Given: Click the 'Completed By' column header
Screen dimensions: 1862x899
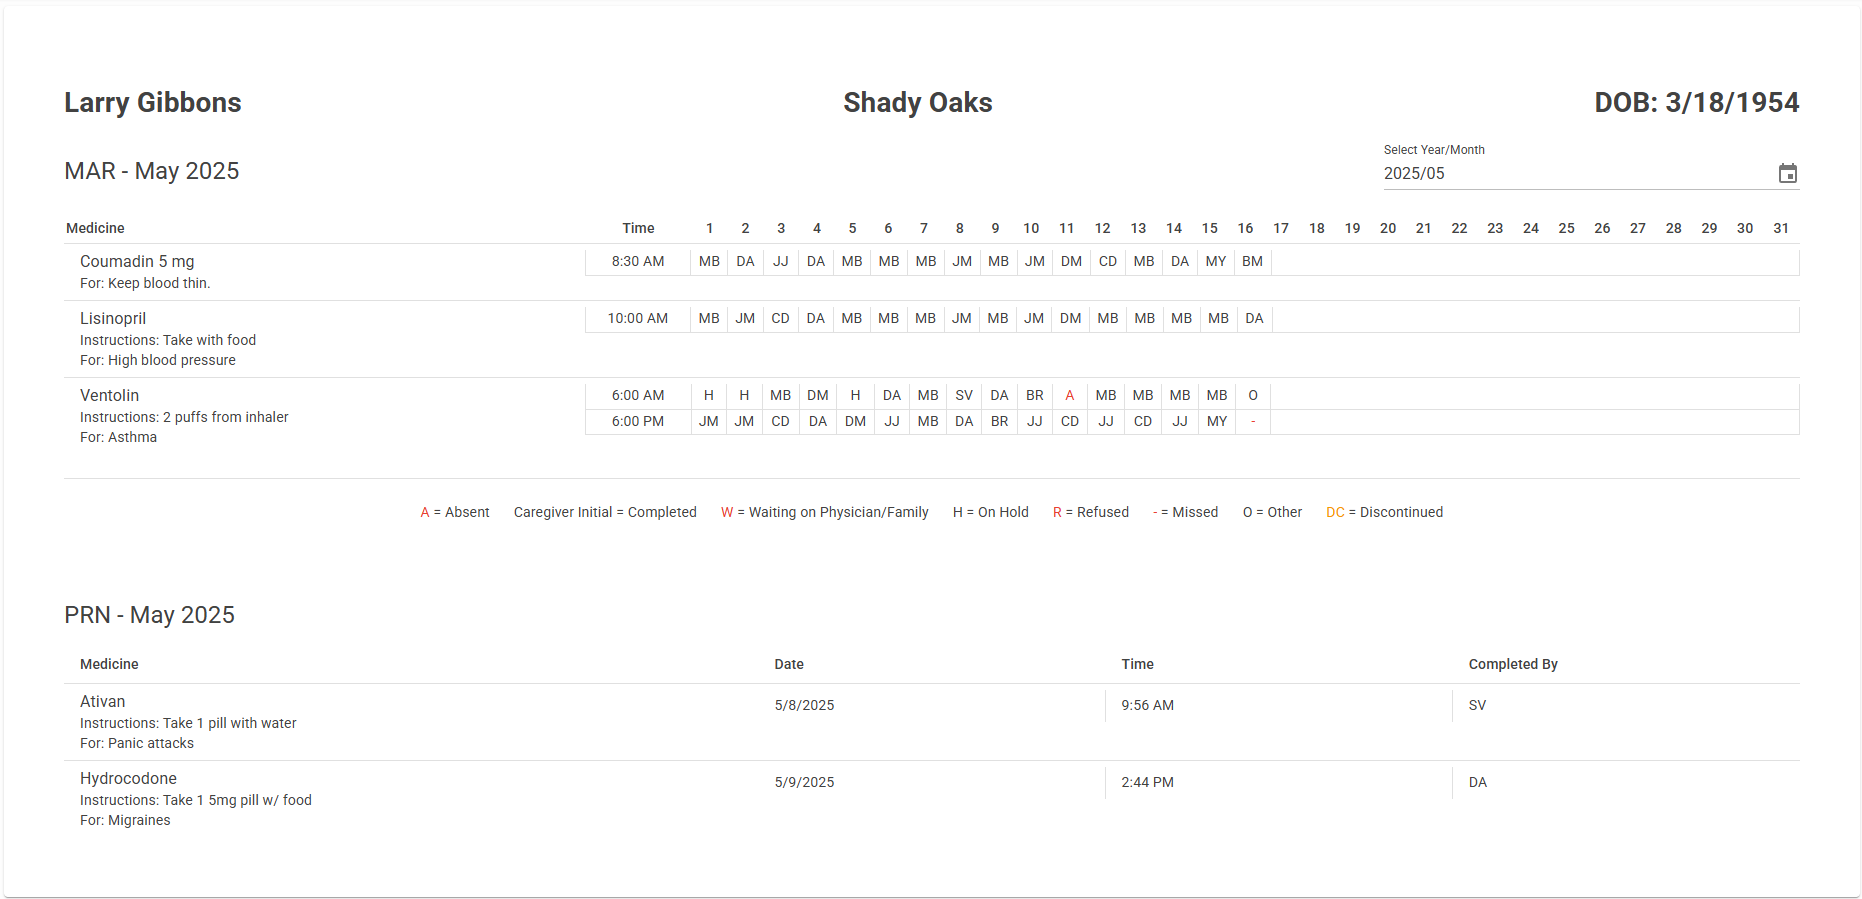Looking at the screenshot, I should tap(1512, 665).
